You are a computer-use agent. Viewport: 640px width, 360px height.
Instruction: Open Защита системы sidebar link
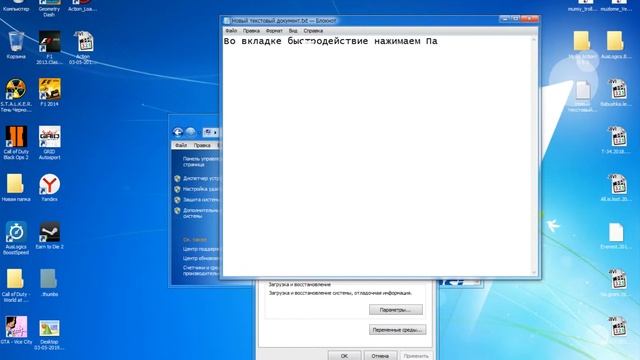[x=201, y=200]
